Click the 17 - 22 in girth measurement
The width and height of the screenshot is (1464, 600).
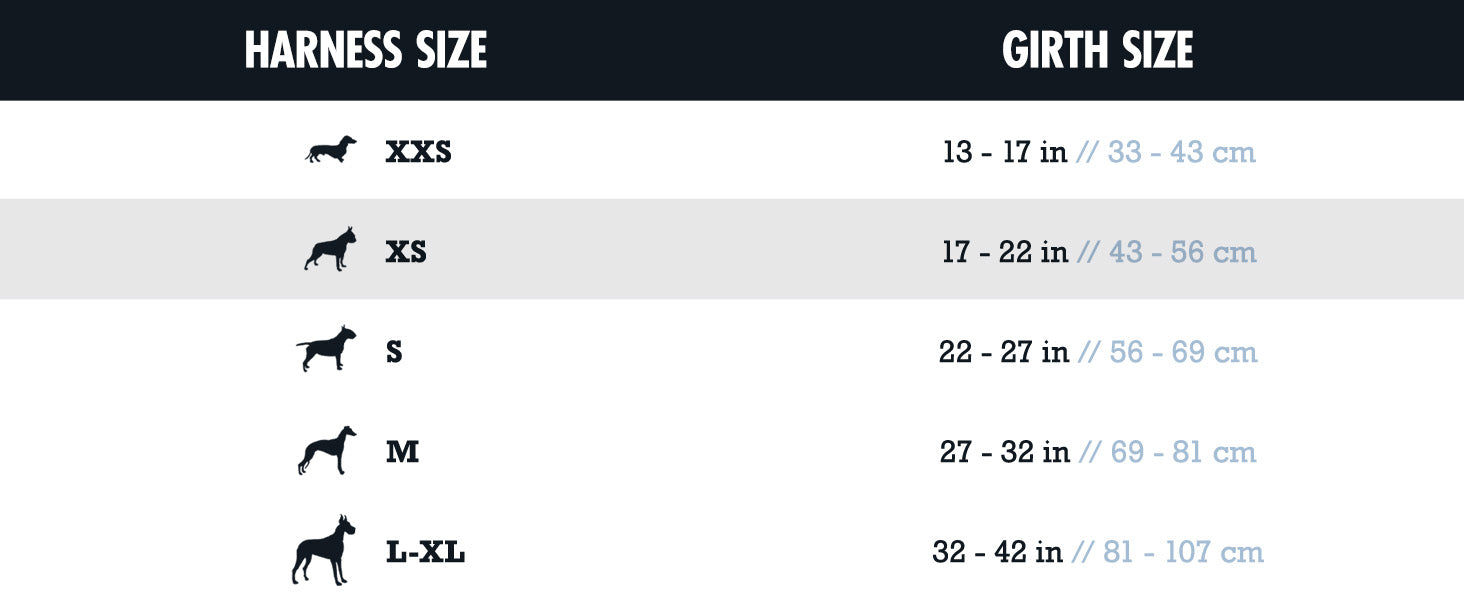(x=1005, y=252)
